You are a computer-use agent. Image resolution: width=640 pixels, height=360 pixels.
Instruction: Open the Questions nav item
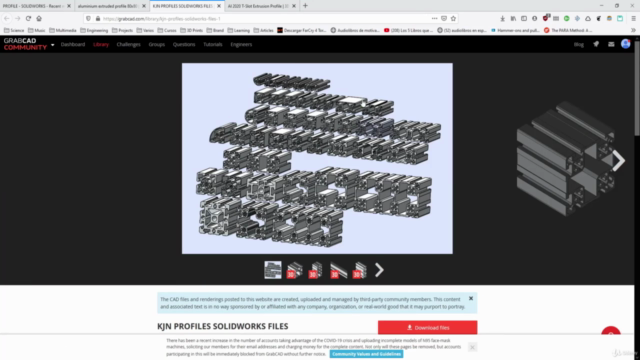coord(184,44)
